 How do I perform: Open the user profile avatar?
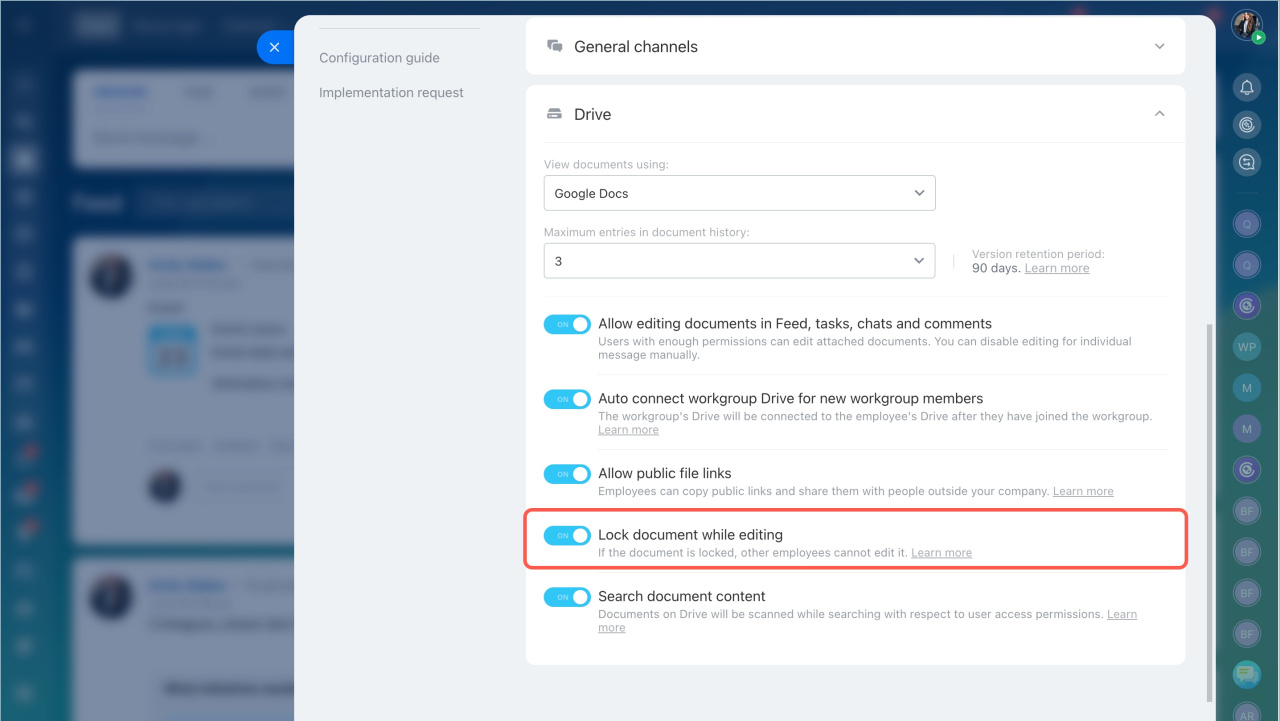tap(1246, 25)
